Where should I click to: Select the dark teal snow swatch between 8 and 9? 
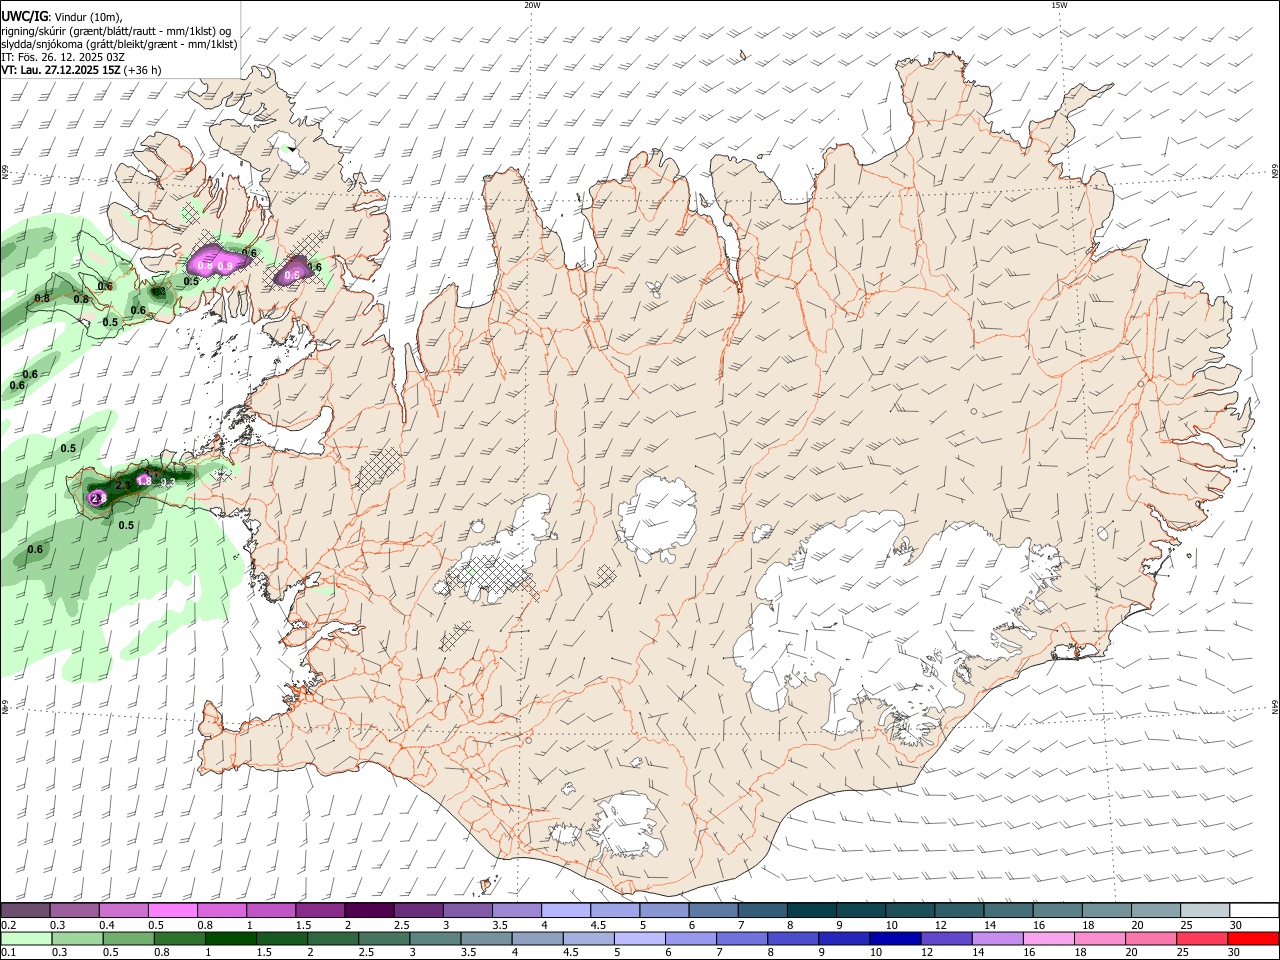point(811,910)
